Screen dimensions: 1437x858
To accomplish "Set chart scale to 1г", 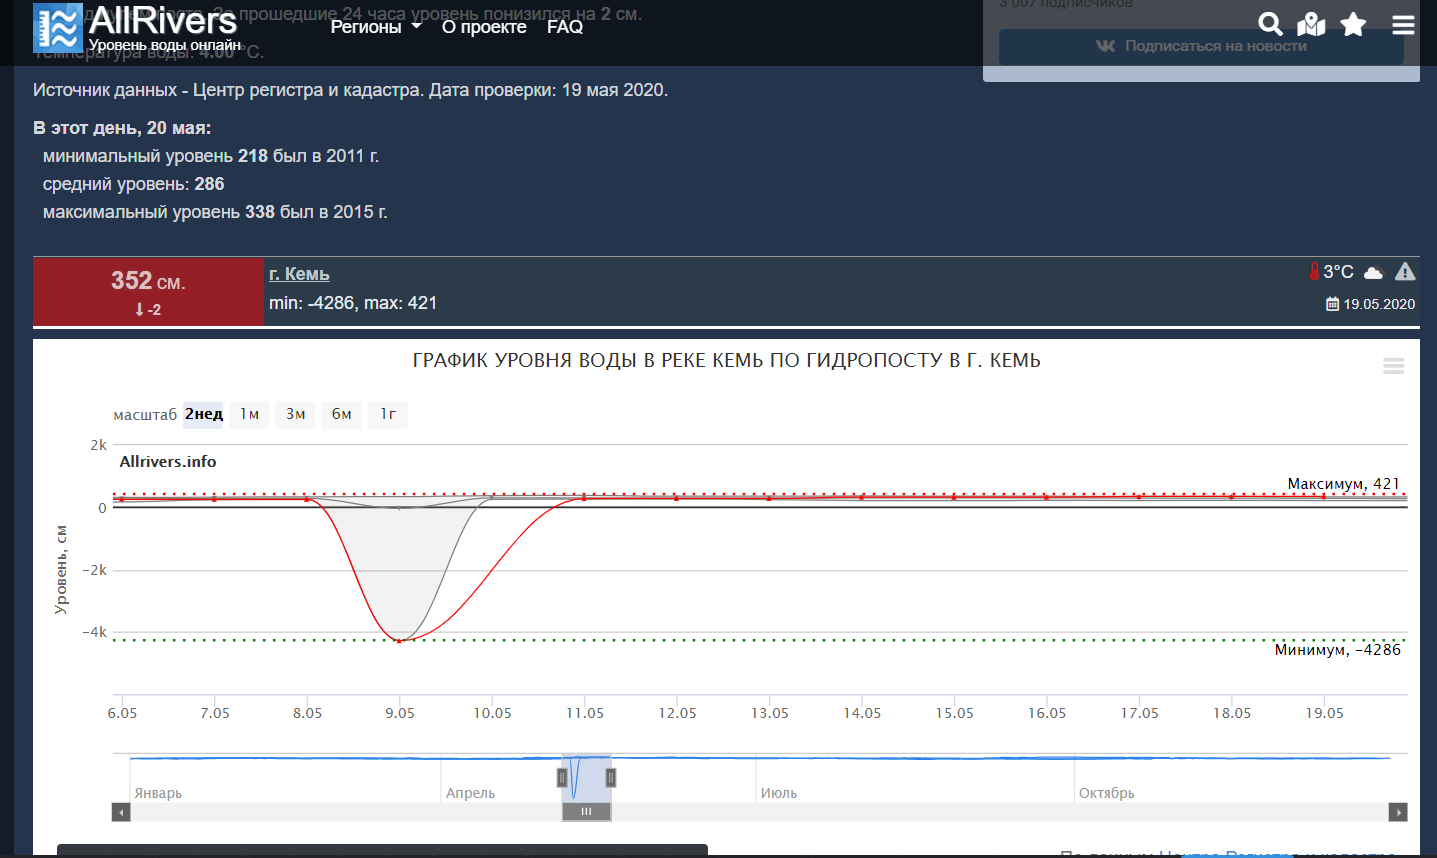I will (388, 414).
